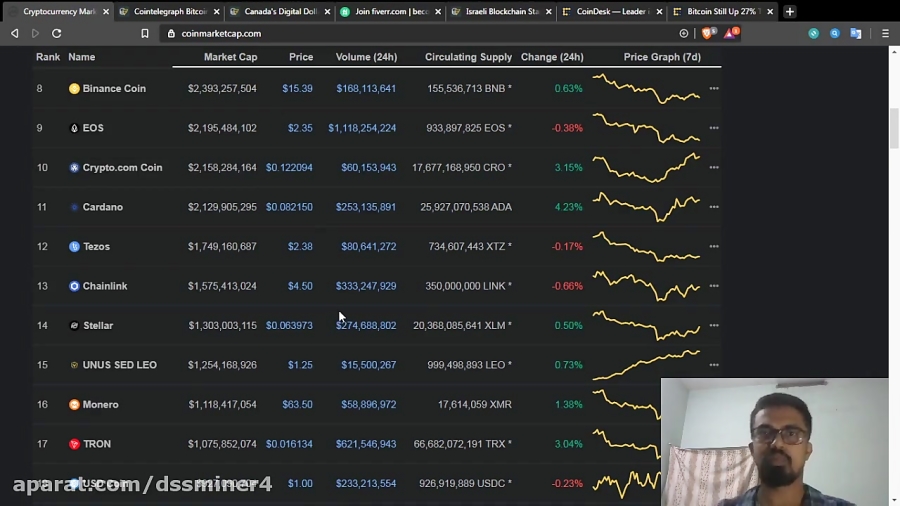Image resolution: width=900 pixels, height=506 pixels.
Task: Go back with the browser back arrow
Action: pyautogui.click(x=15, y=34)
